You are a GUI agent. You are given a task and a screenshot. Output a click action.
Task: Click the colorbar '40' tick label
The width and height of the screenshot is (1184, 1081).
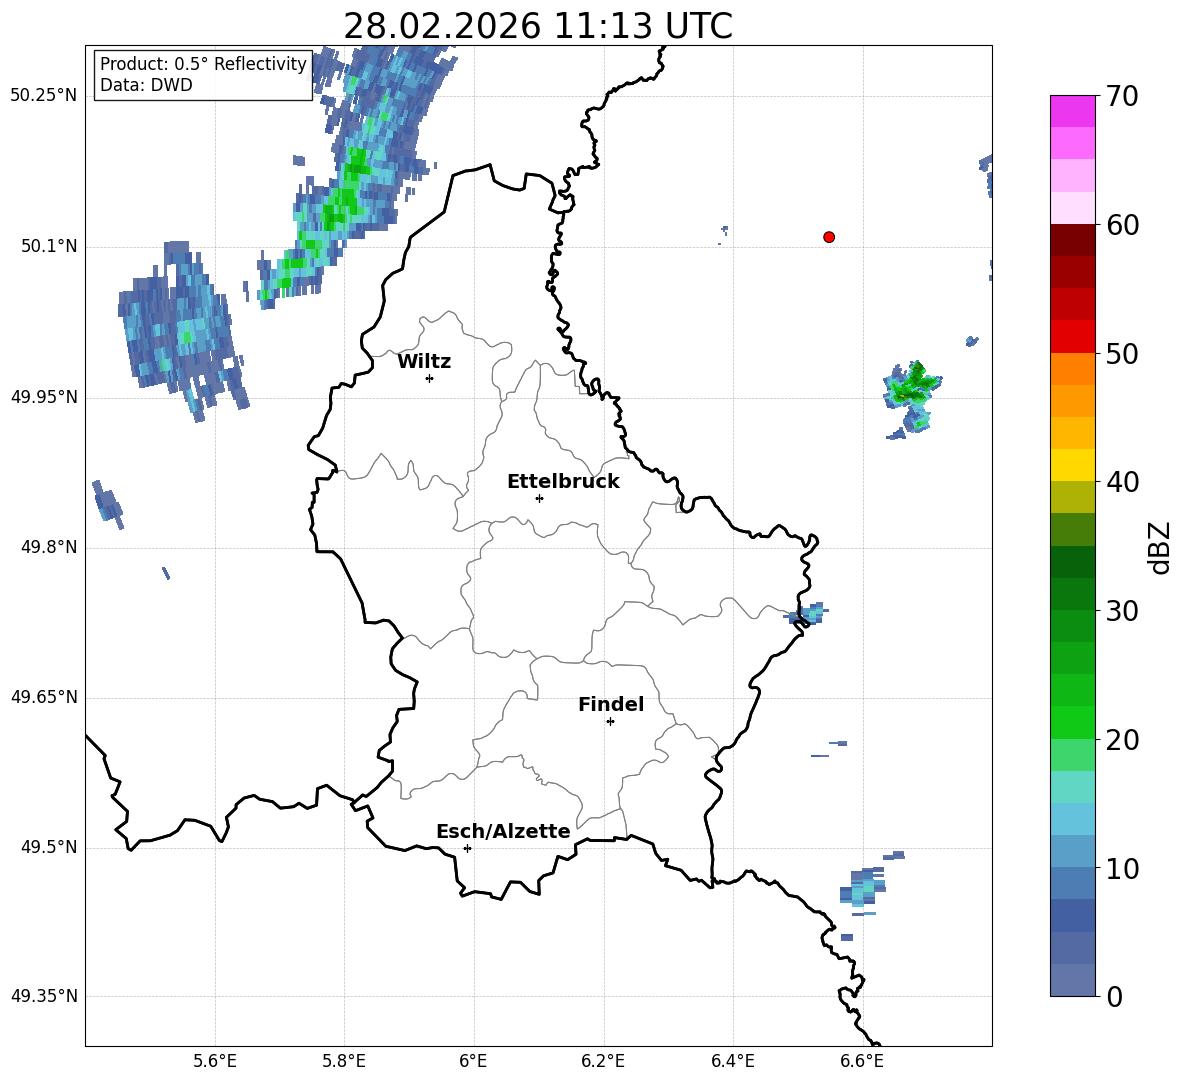(x=1122, y=482)
